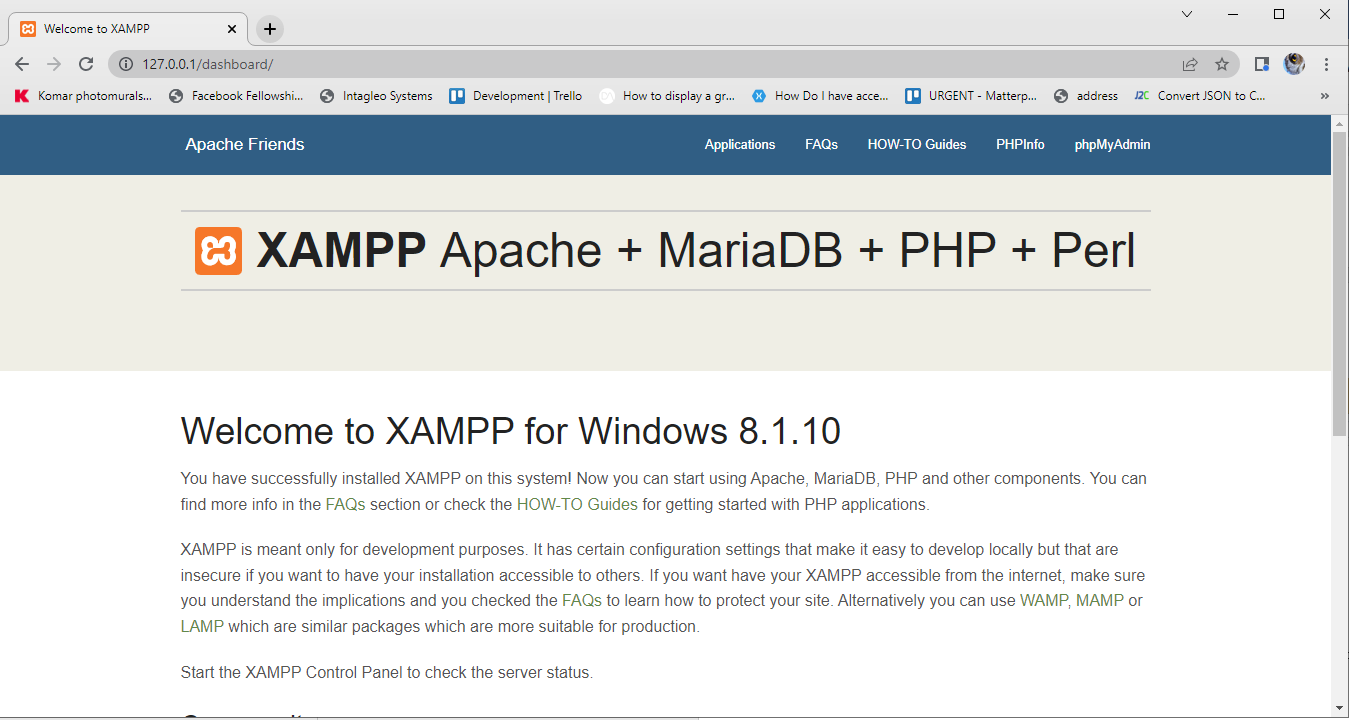Open a new tab with plus button
Image resolution: width=1349 pixels, height=720 pixels.
click(x=270, y=29)
